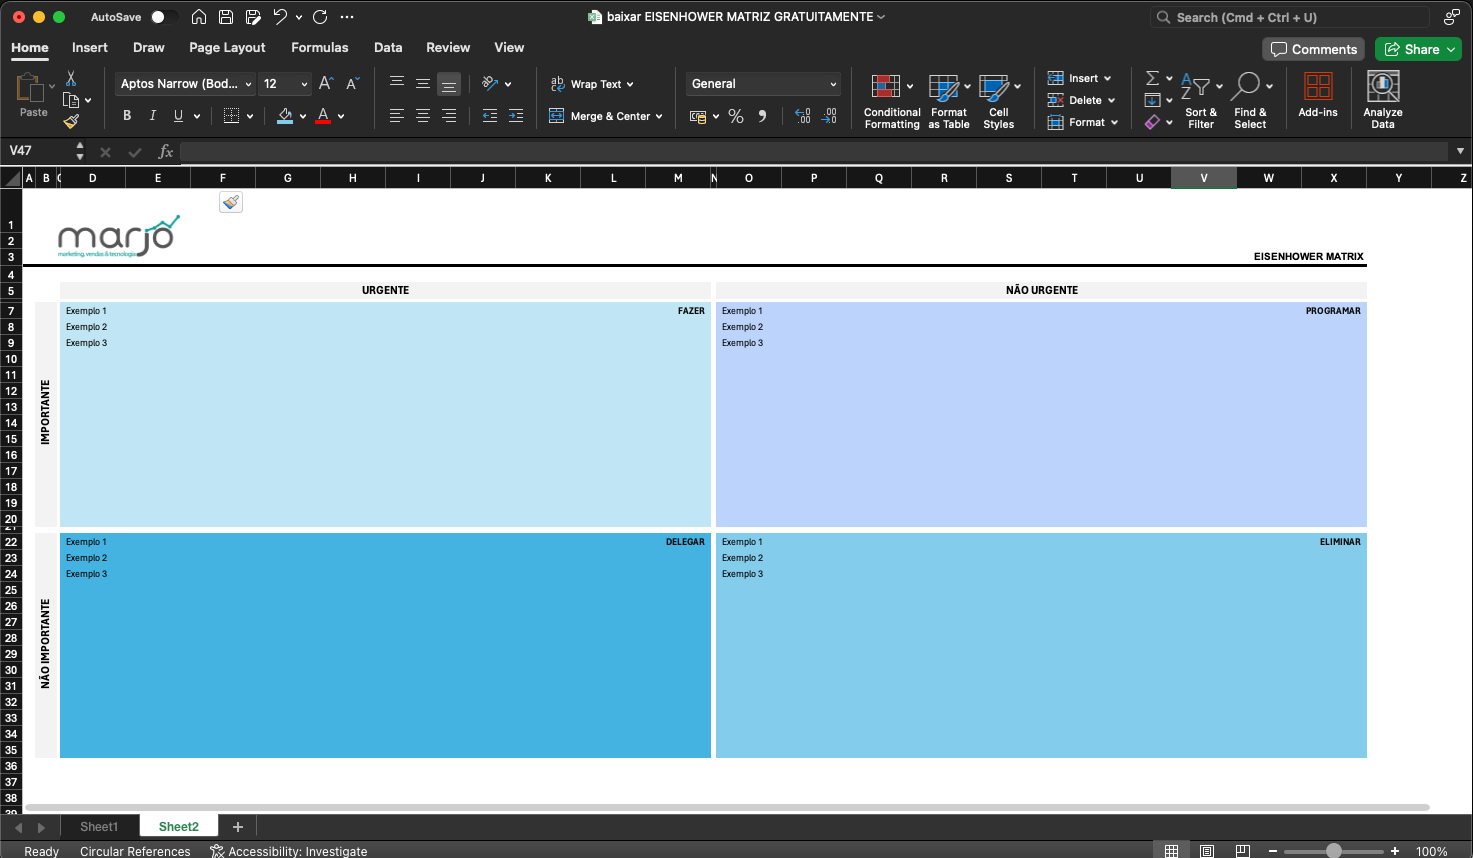Expand Merge & Center options arrow
The image size is (1473, 858).
(x=659, y=116)
